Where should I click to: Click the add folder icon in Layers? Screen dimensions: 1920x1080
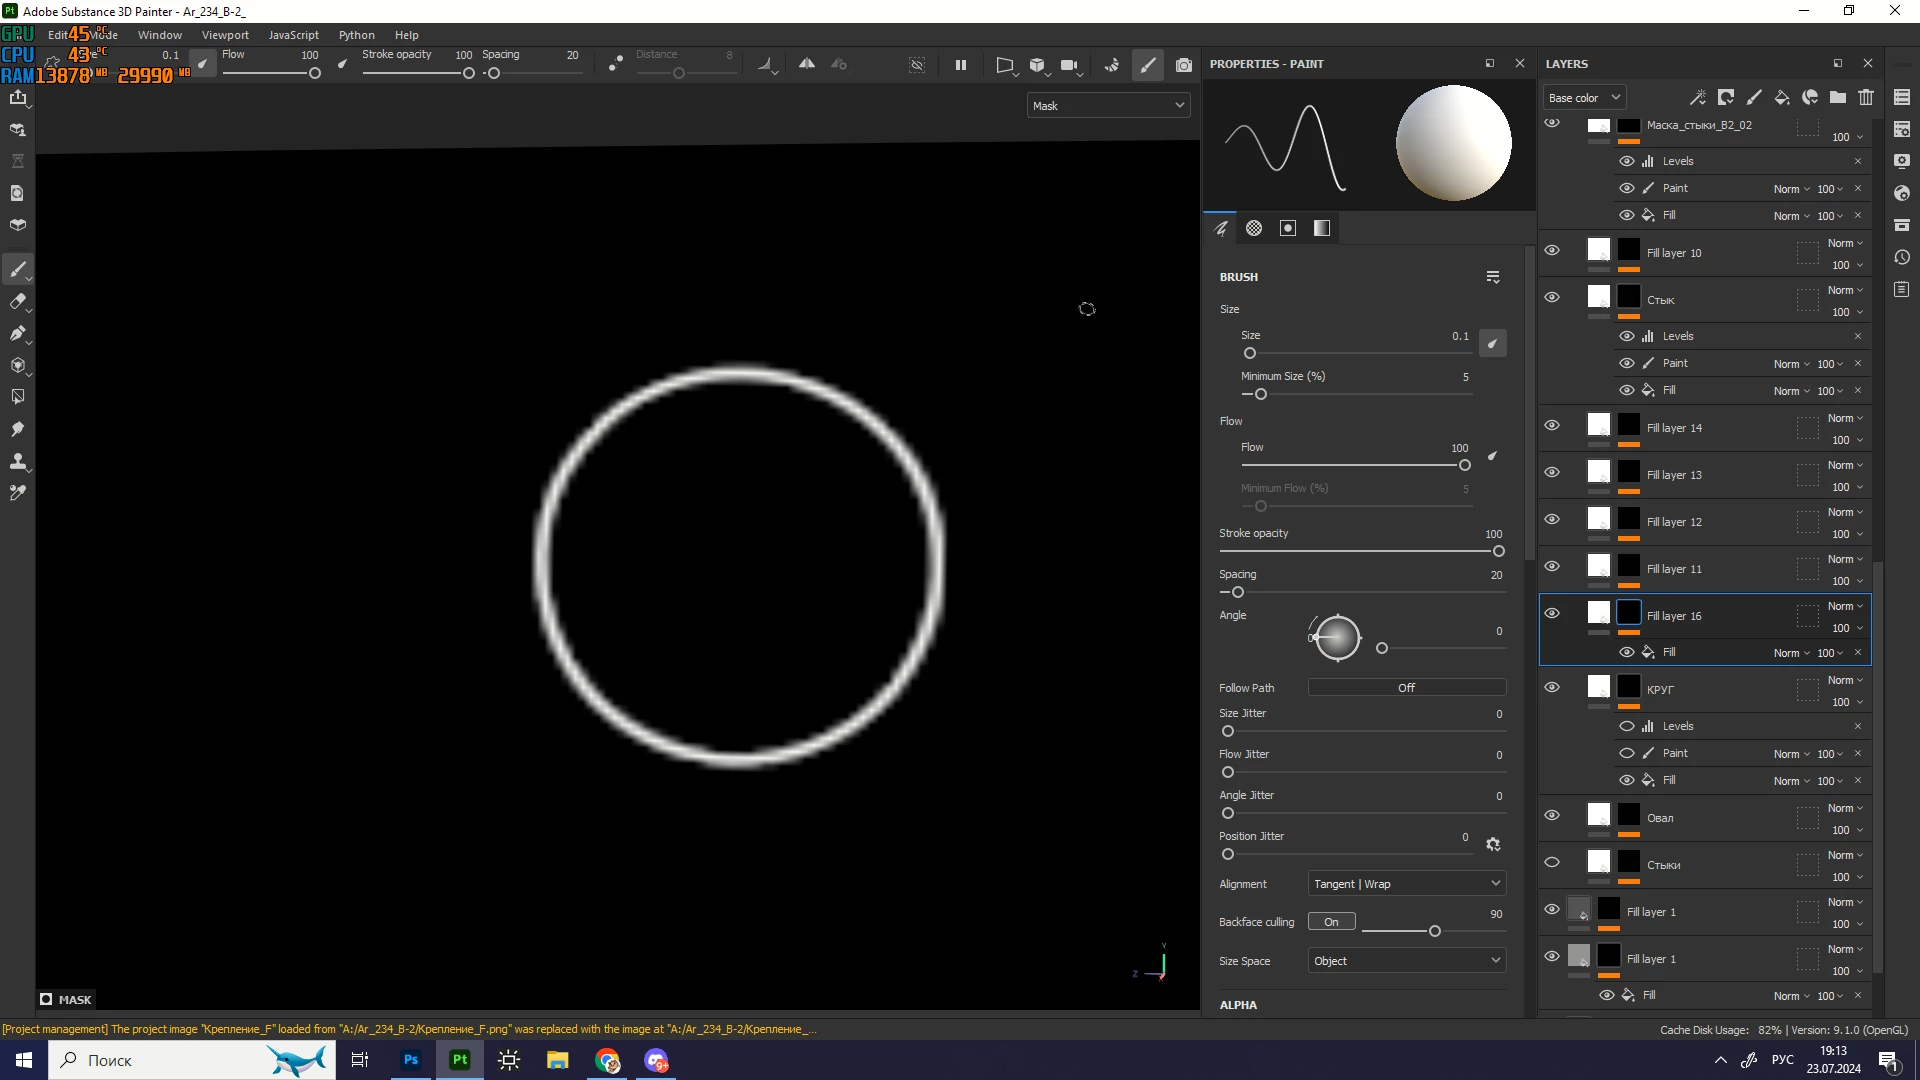pyautogui.click(x=1838, y=97)
